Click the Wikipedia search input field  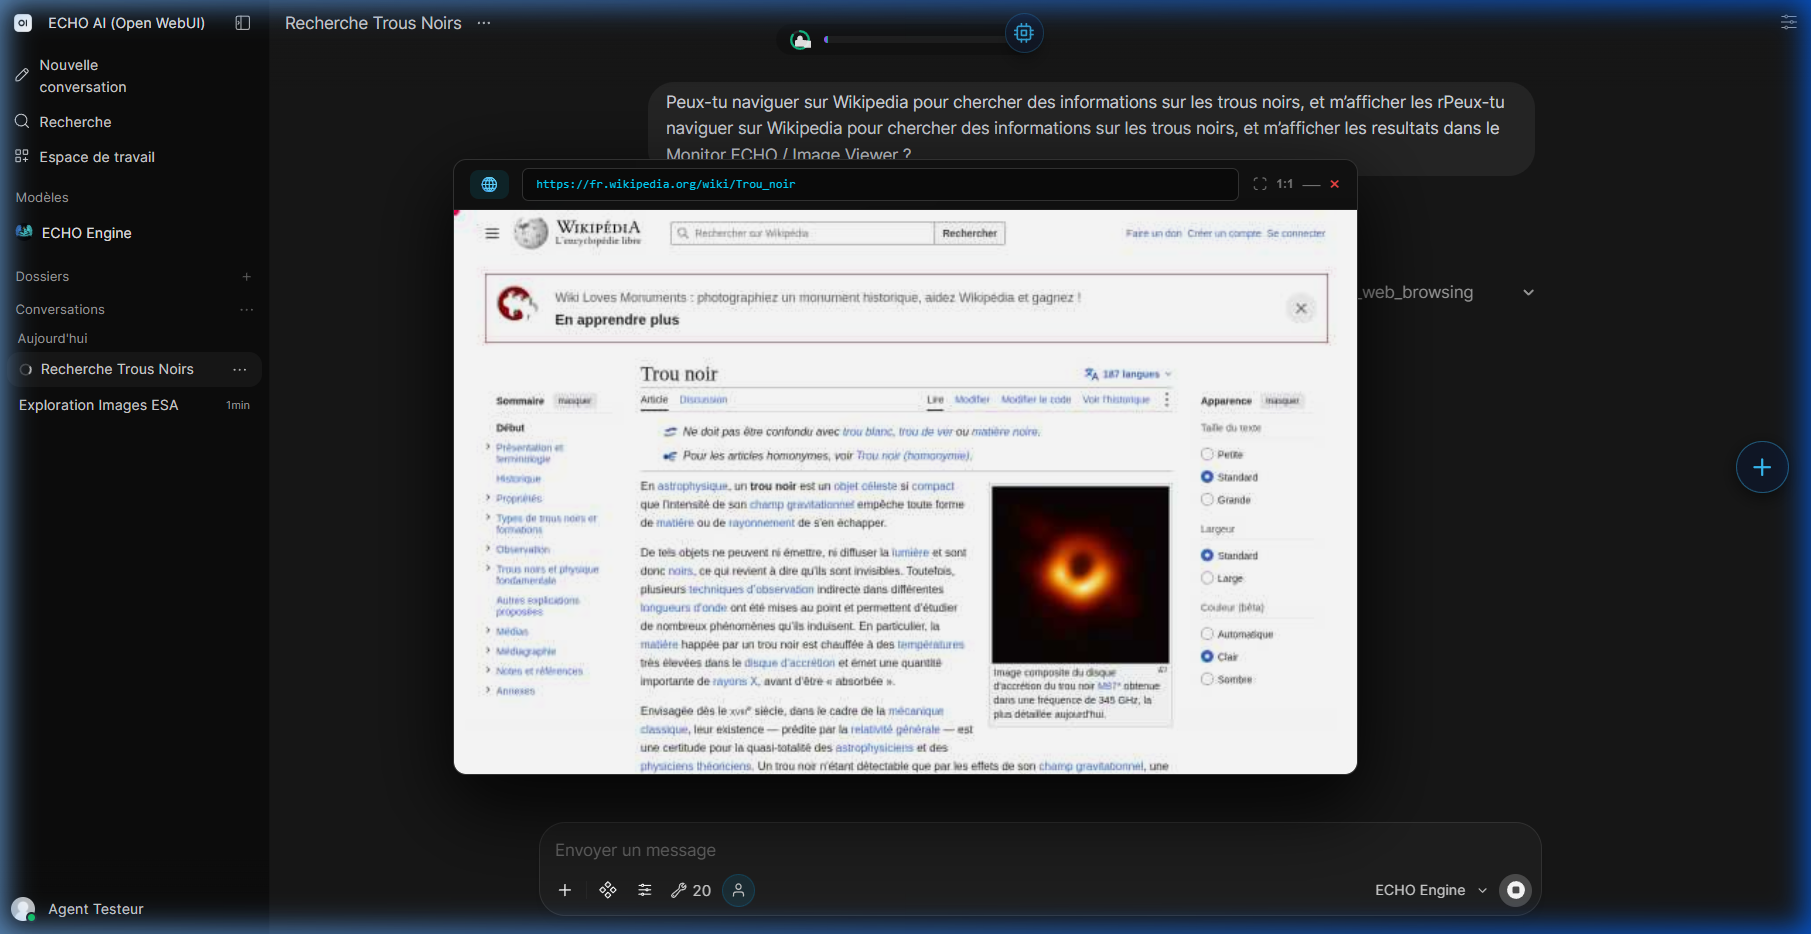pos(802,233)
